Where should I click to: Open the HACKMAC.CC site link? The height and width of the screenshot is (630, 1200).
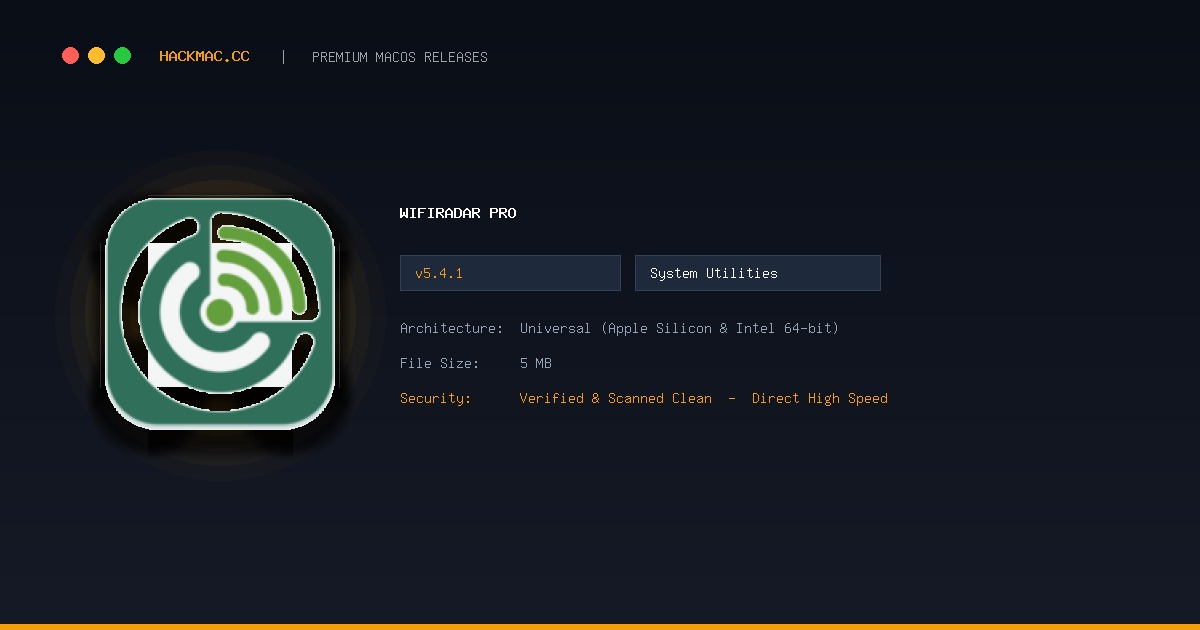(204, 56)
